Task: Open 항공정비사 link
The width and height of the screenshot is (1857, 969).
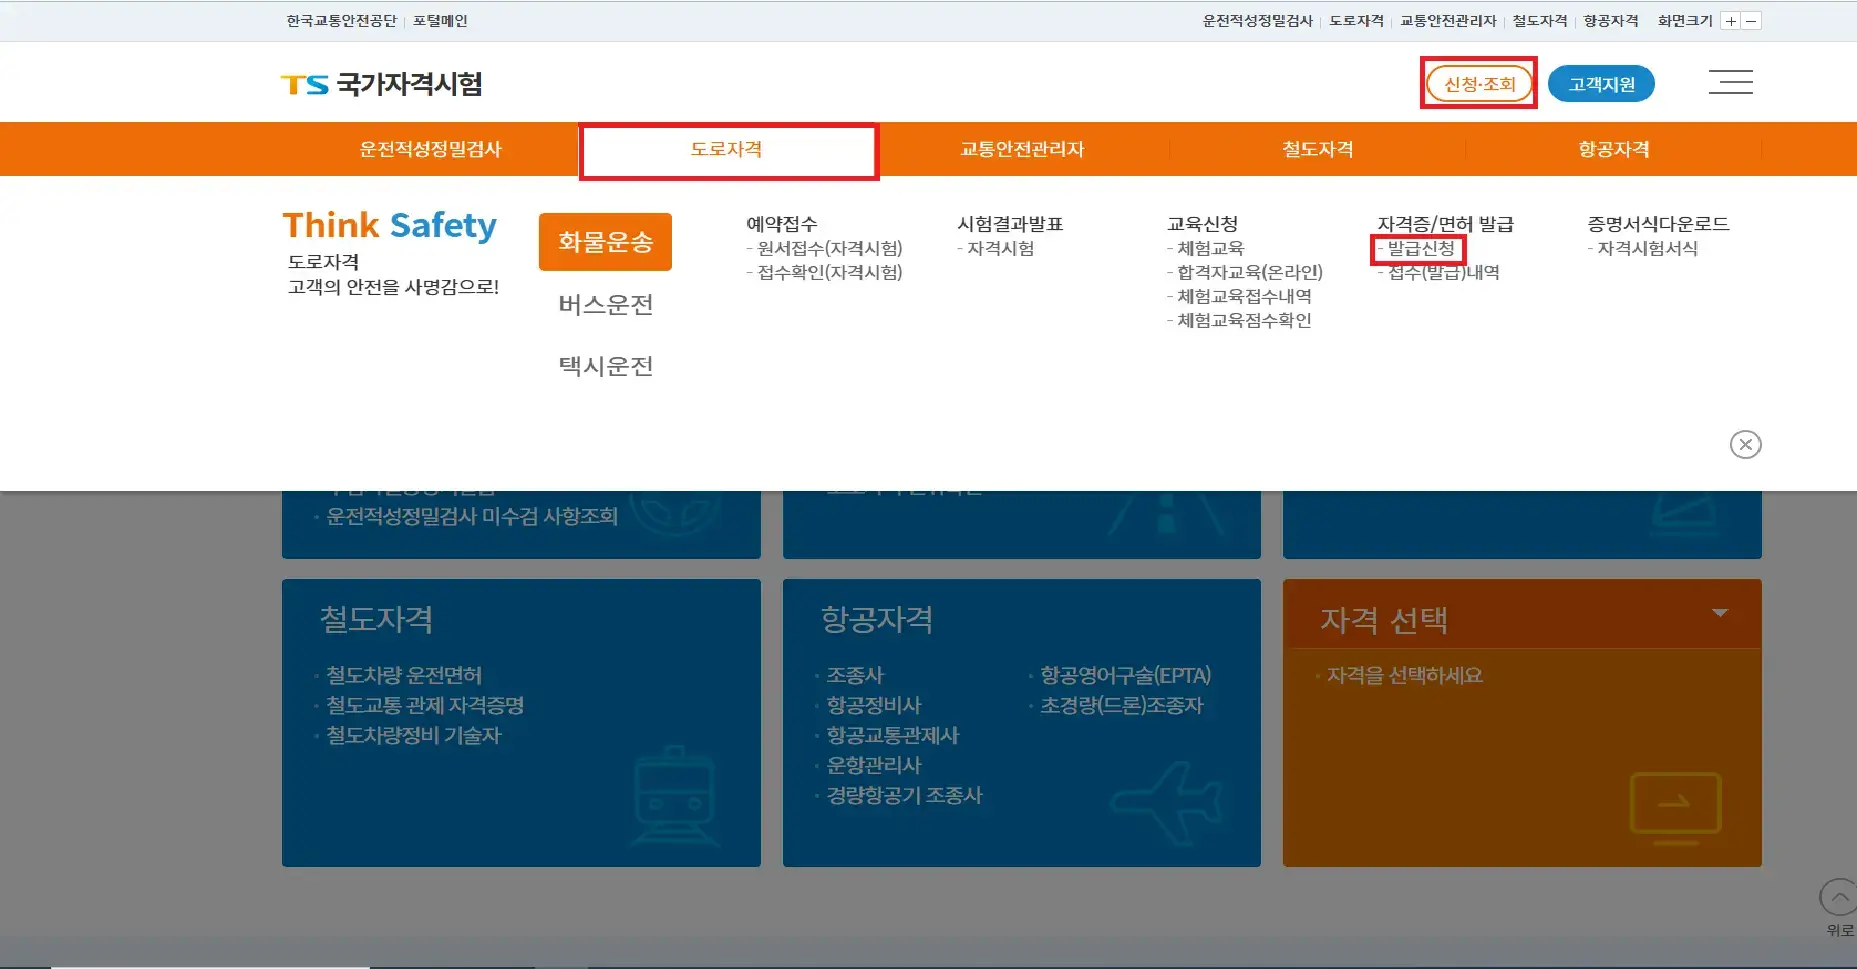Action: (873, 705)
